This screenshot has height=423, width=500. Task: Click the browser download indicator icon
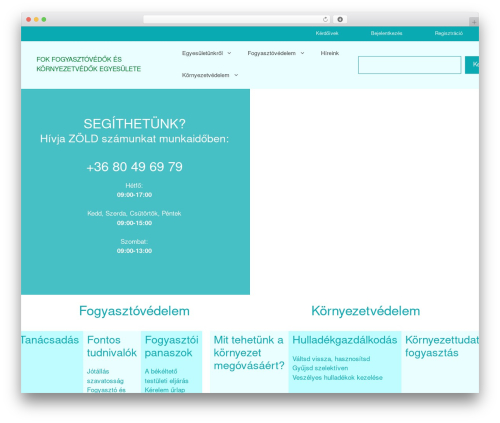340,20
